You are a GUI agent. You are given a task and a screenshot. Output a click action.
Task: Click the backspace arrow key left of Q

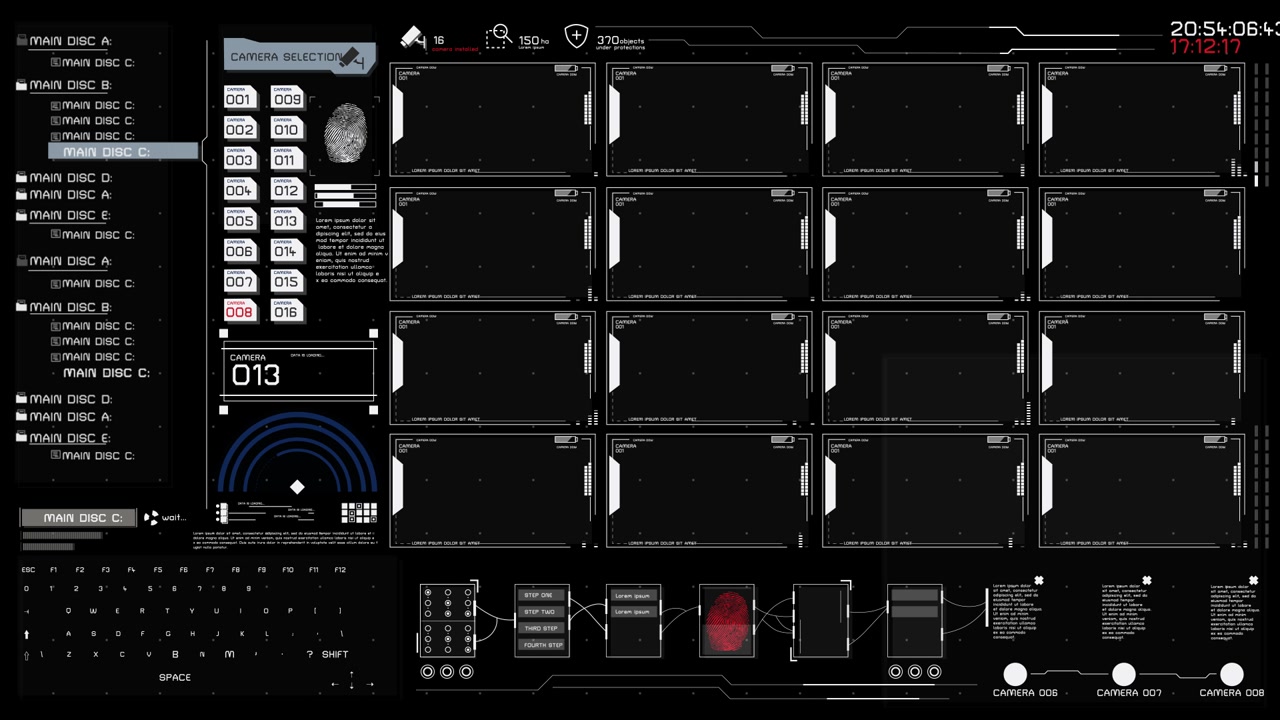[27, 611]
